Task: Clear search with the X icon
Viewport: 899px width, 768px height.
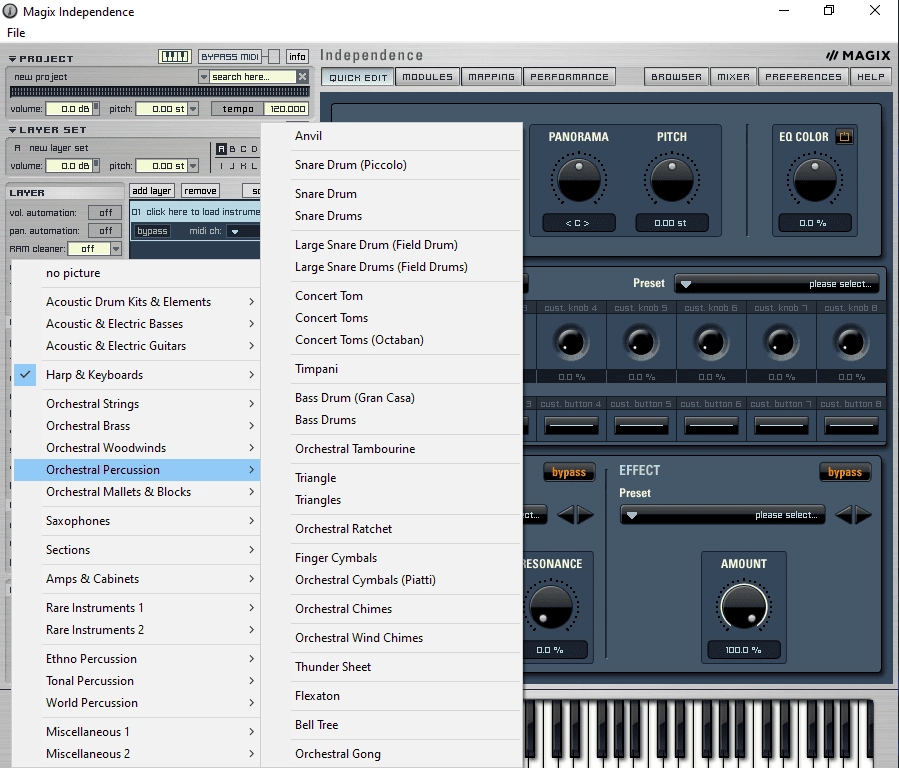Action: coord(303,76)
